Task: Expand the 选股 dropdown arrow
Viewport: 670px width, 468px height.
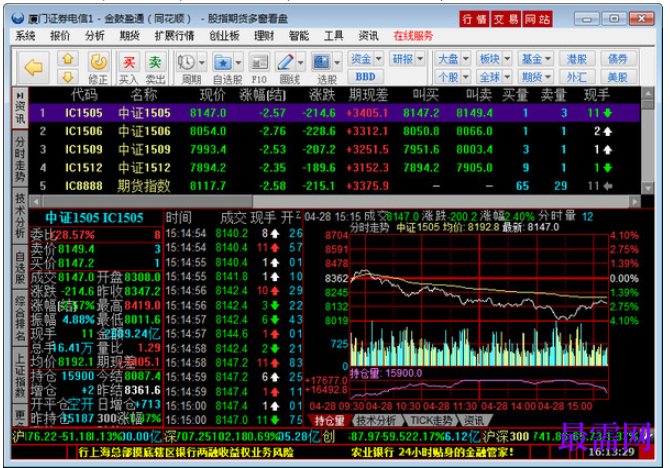Action: (337, 63)
